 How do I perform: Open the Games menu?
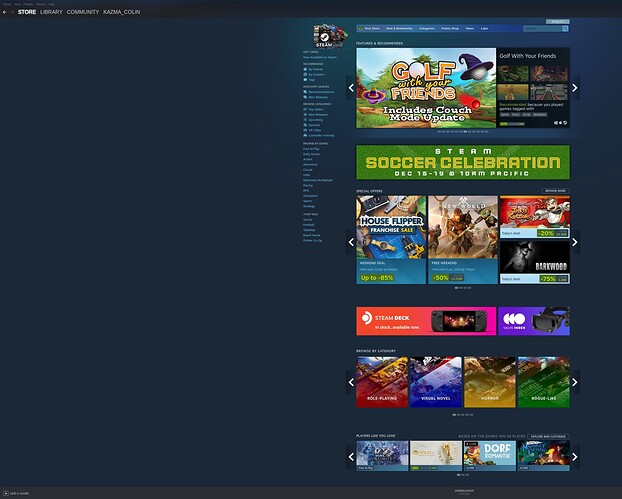(x=41, y=4)
